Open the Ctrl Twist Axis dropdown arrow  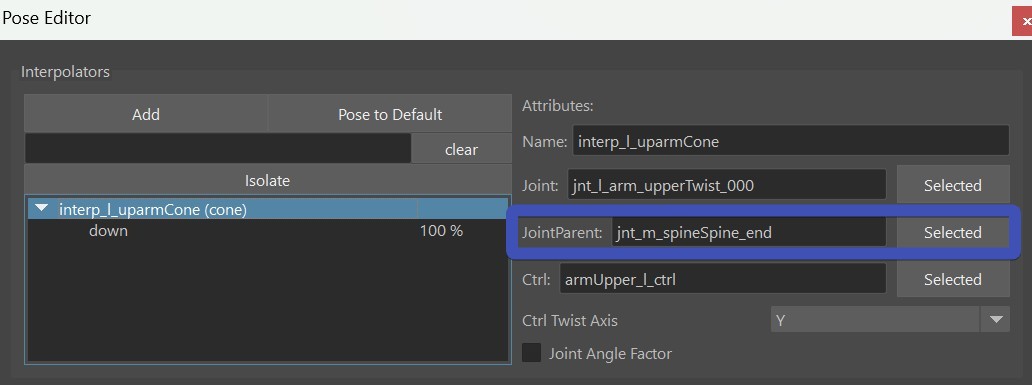pos(995,320)
